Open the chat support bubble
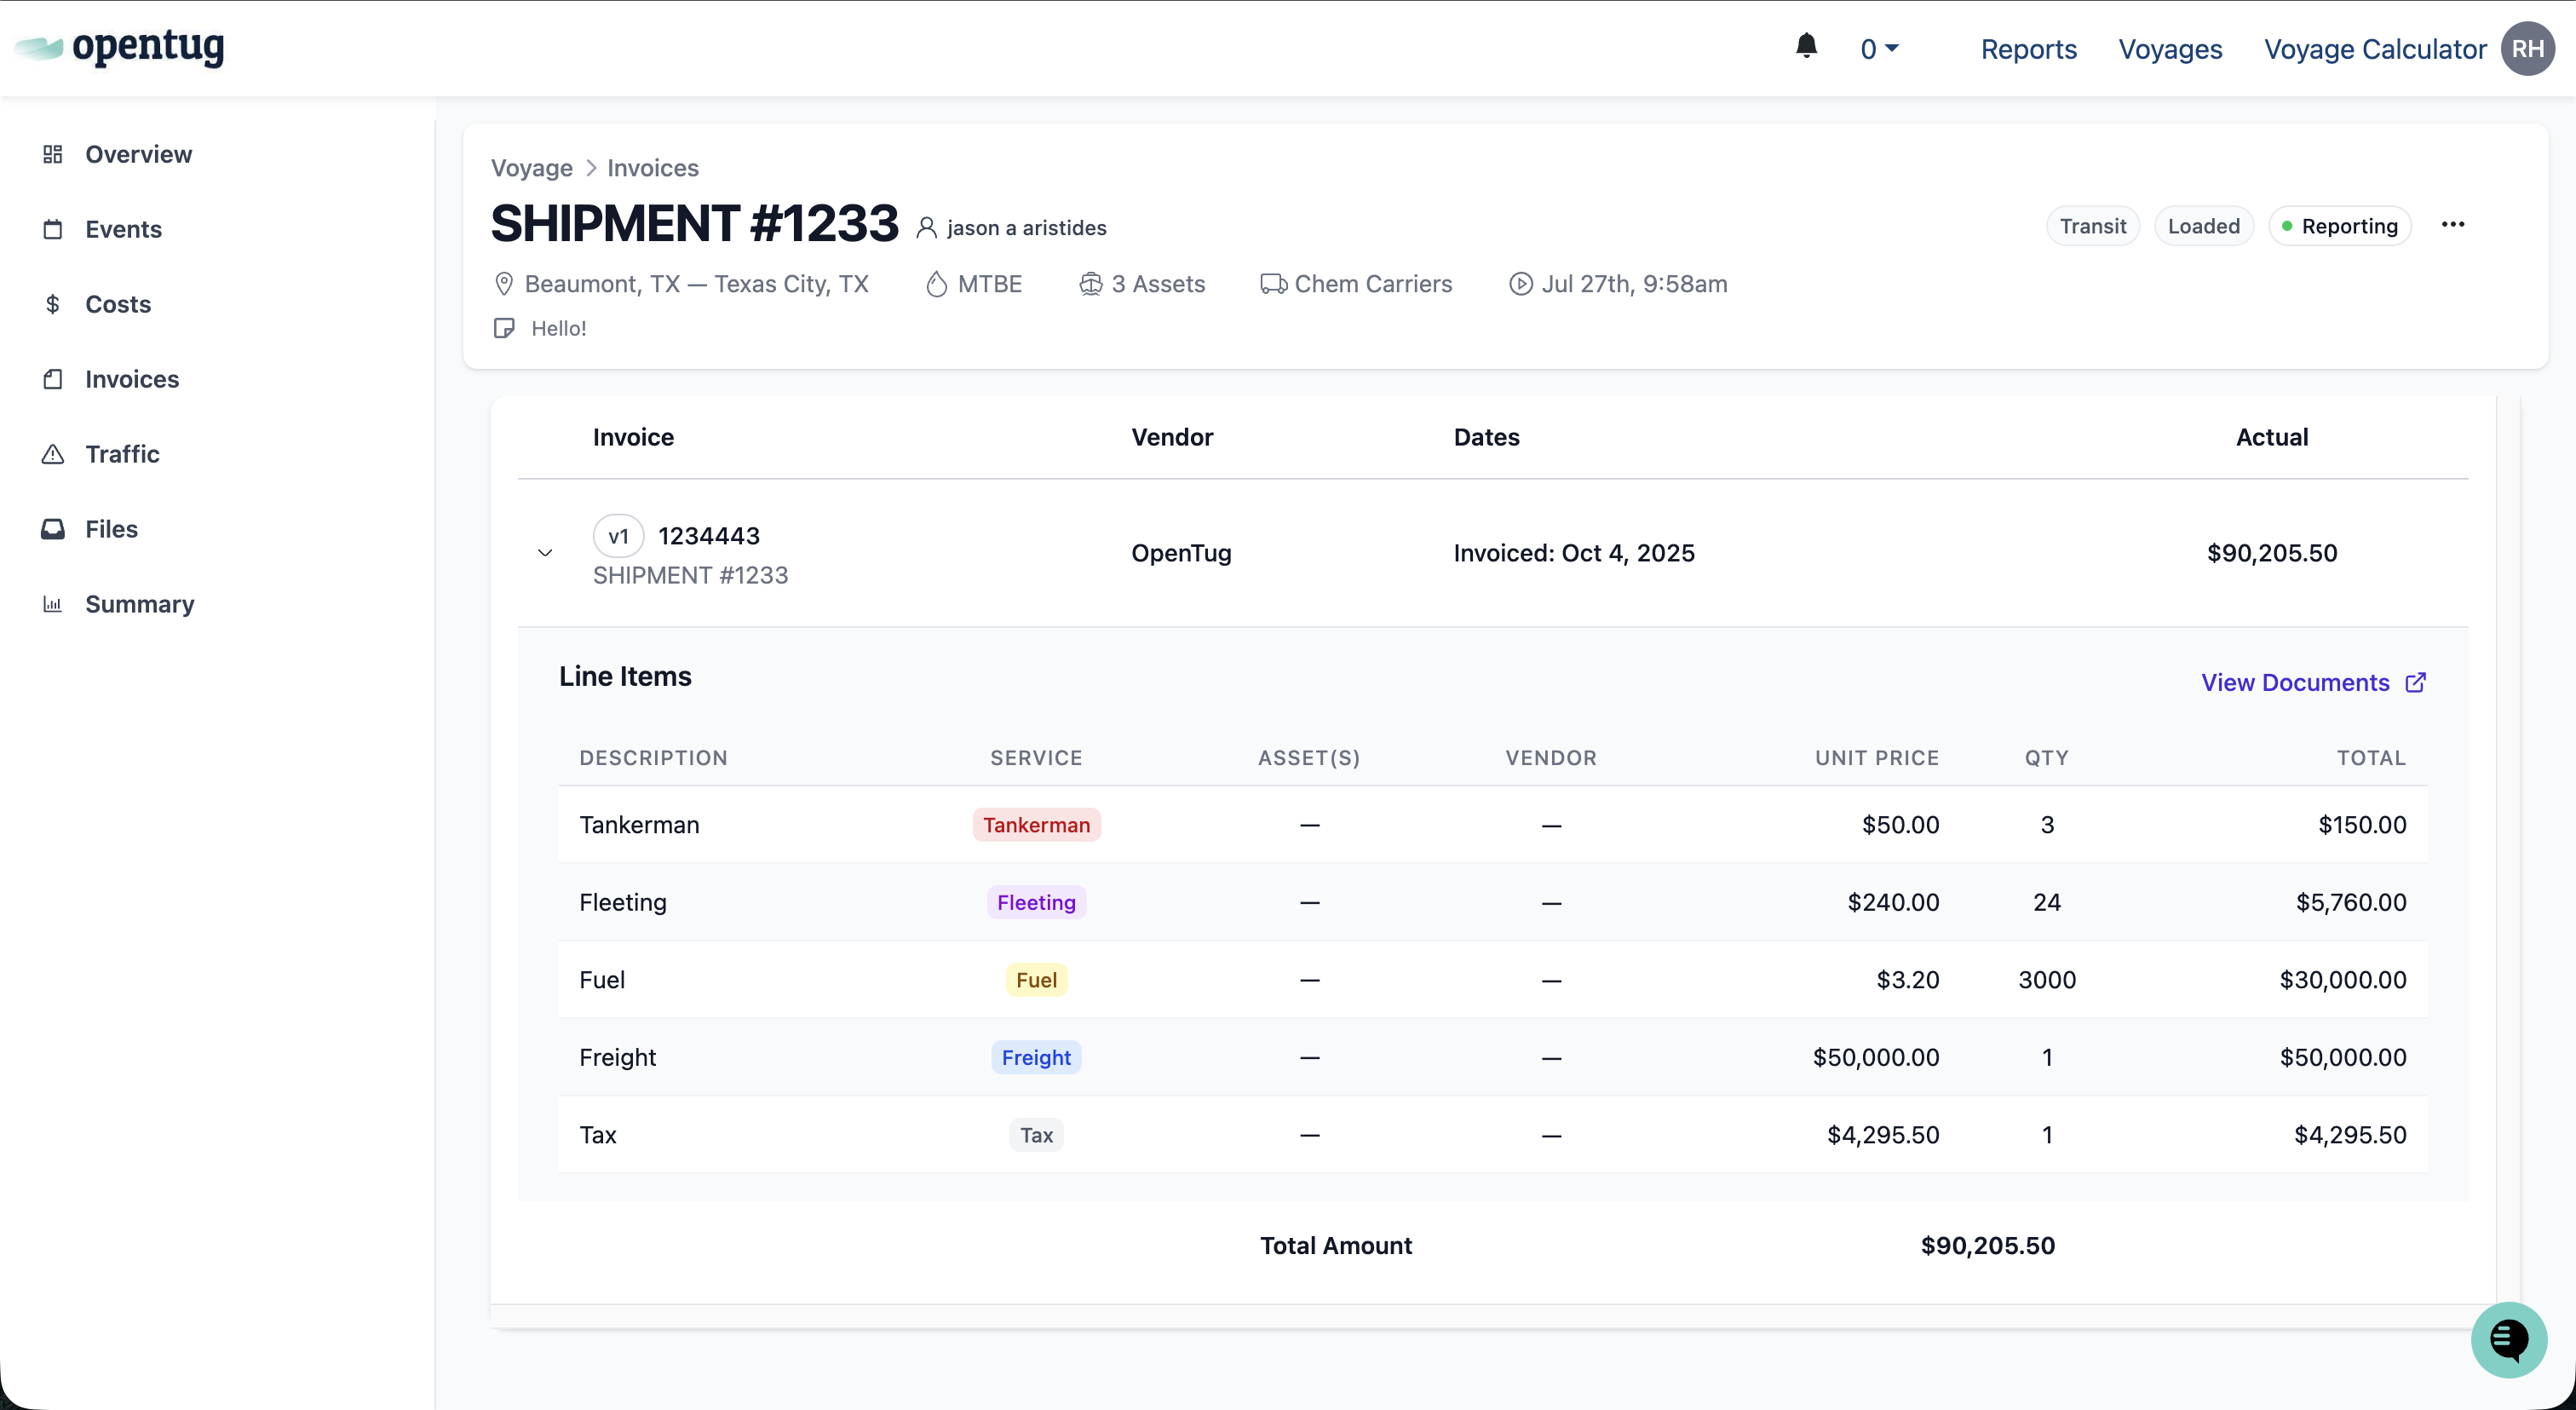The width and height of the screenshot is (2576, 1410). (x=2508, y=1339)
